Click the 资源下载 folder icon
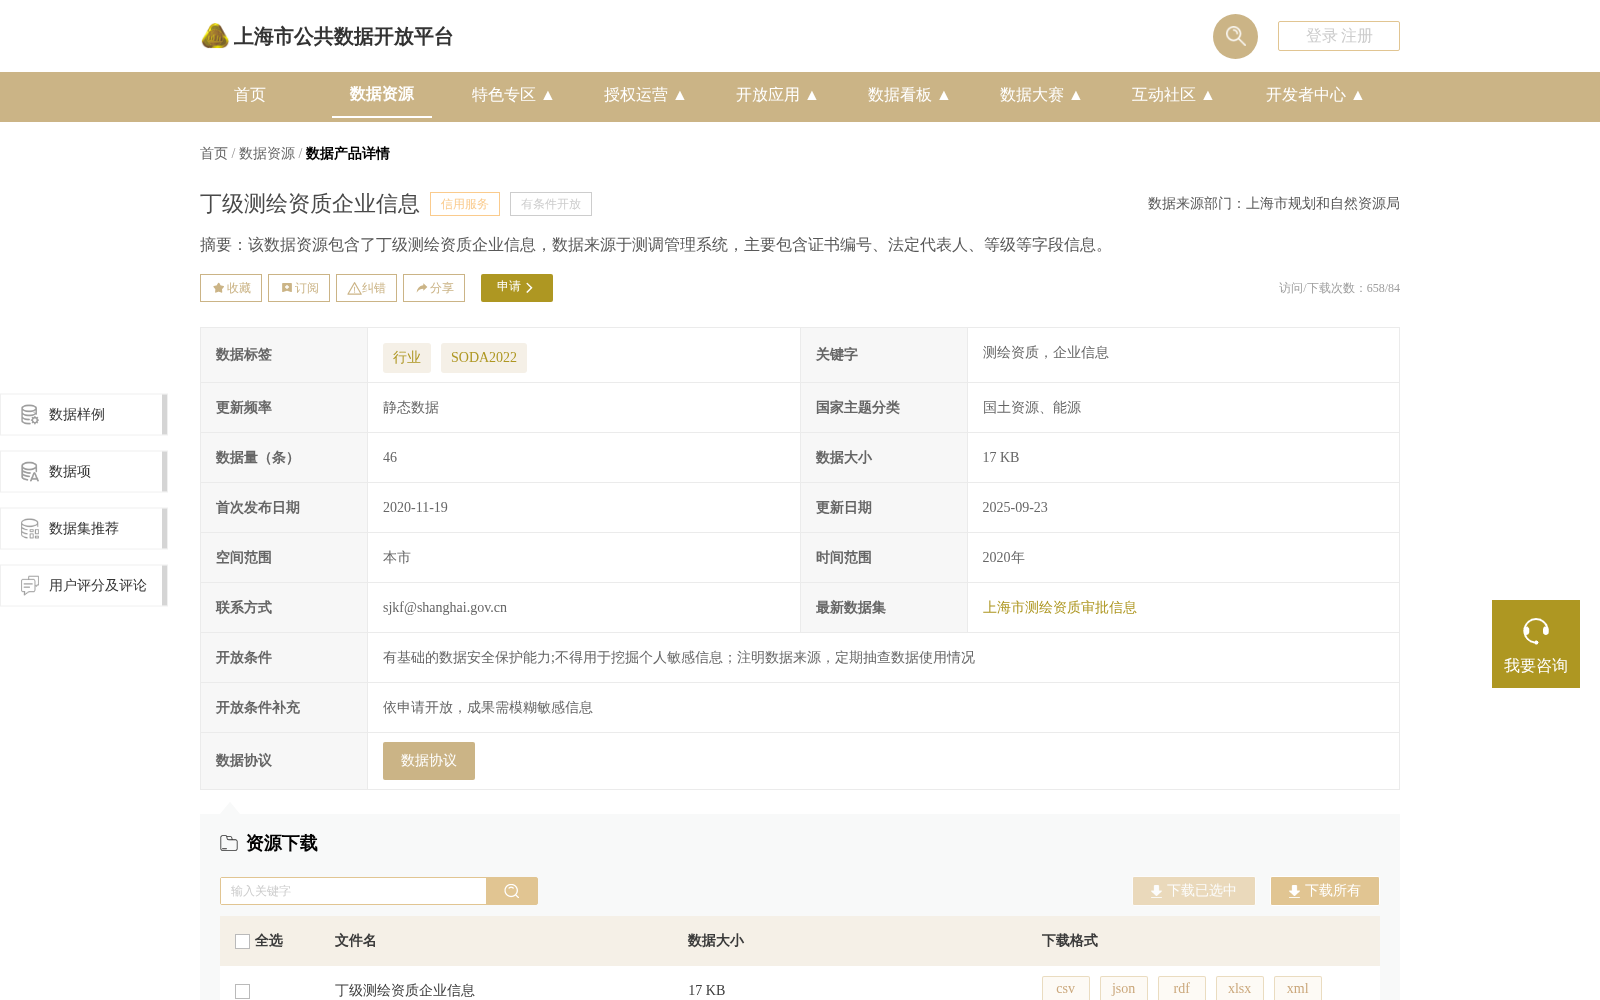 click(x=229, y=843)
